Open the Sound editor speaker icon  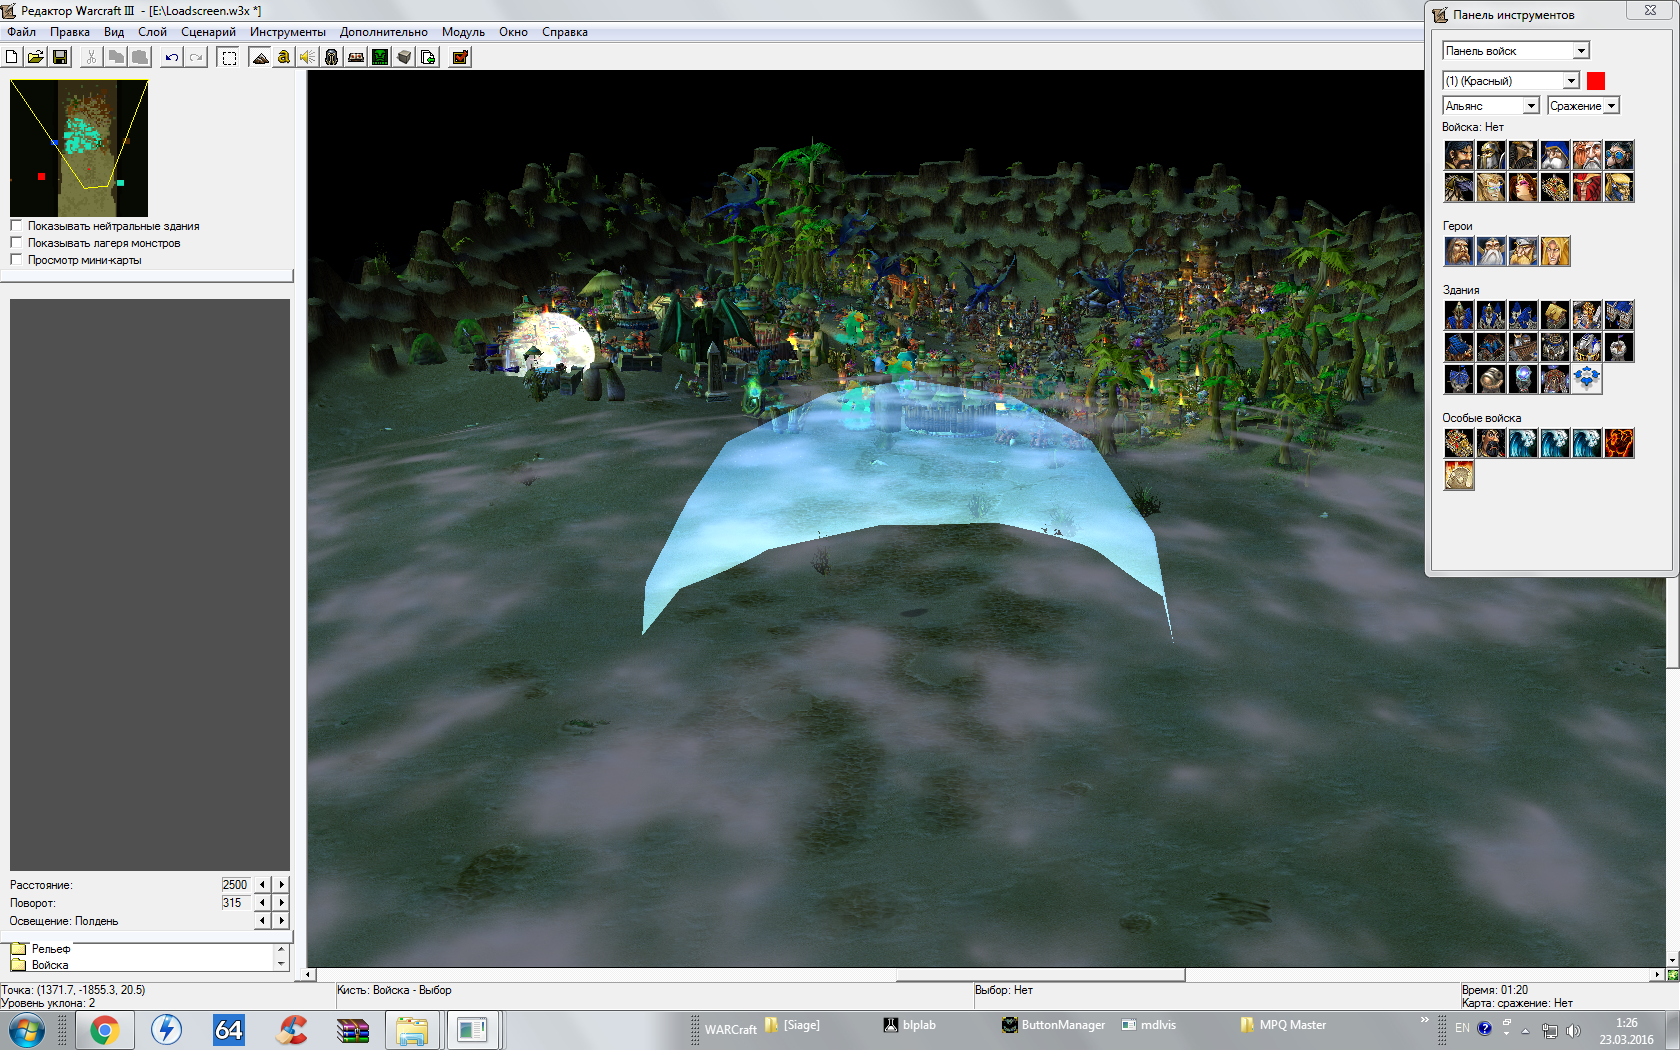pyautogui.click(x=308, y=57)
